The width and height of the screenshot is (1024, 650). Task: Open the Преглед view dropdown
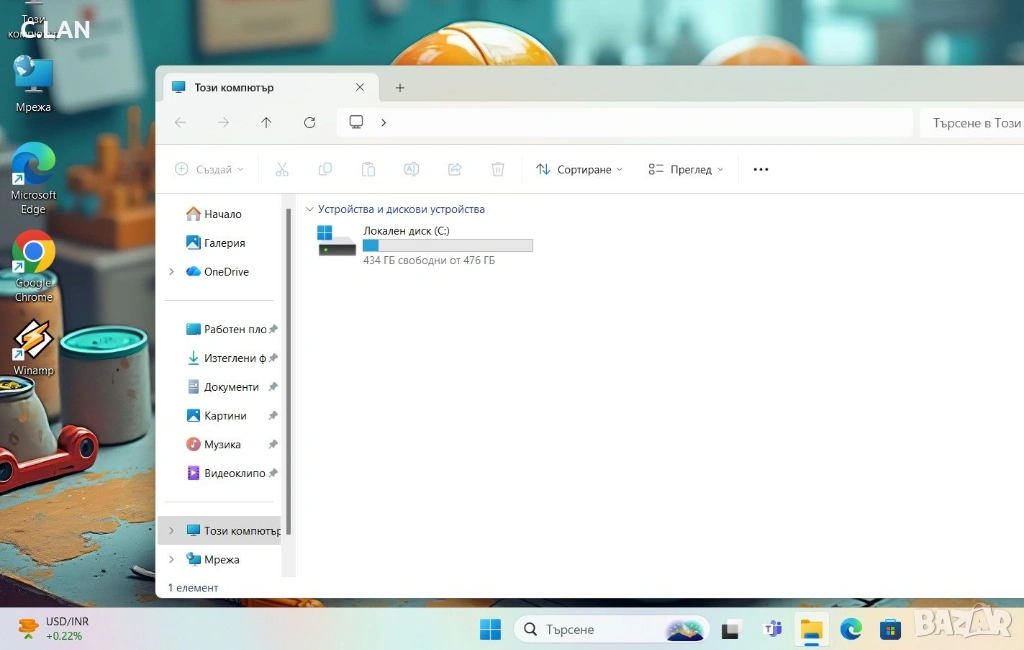click(x=686, y=170)
